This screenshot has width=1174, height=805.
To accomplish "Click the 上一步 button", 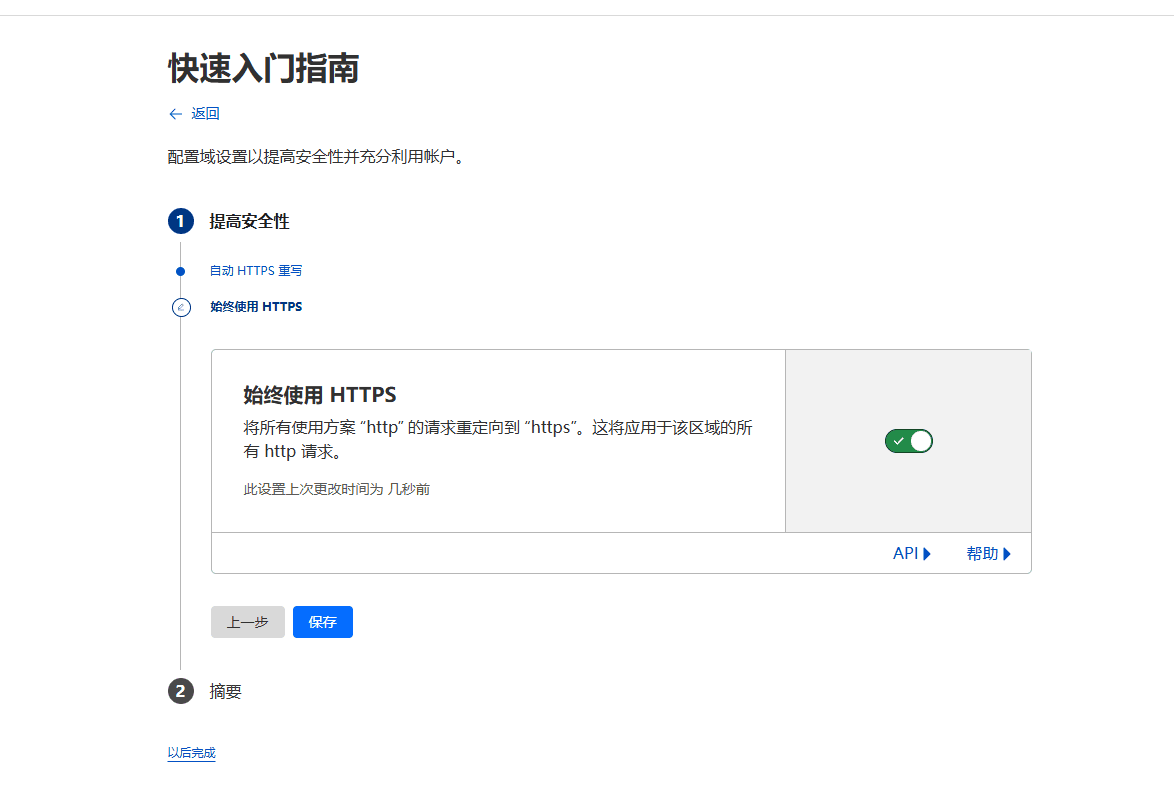I will click(247, 621).
